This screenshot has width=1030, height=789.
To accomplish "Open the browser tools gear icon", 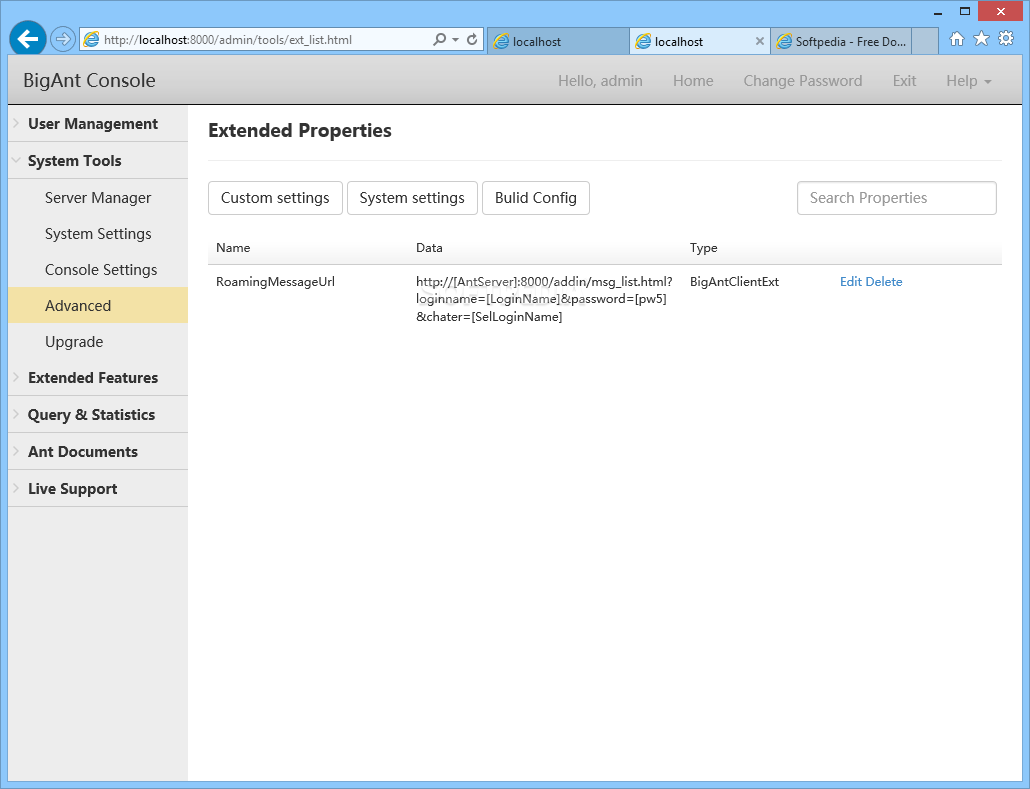I will [x=1006, y=39].
